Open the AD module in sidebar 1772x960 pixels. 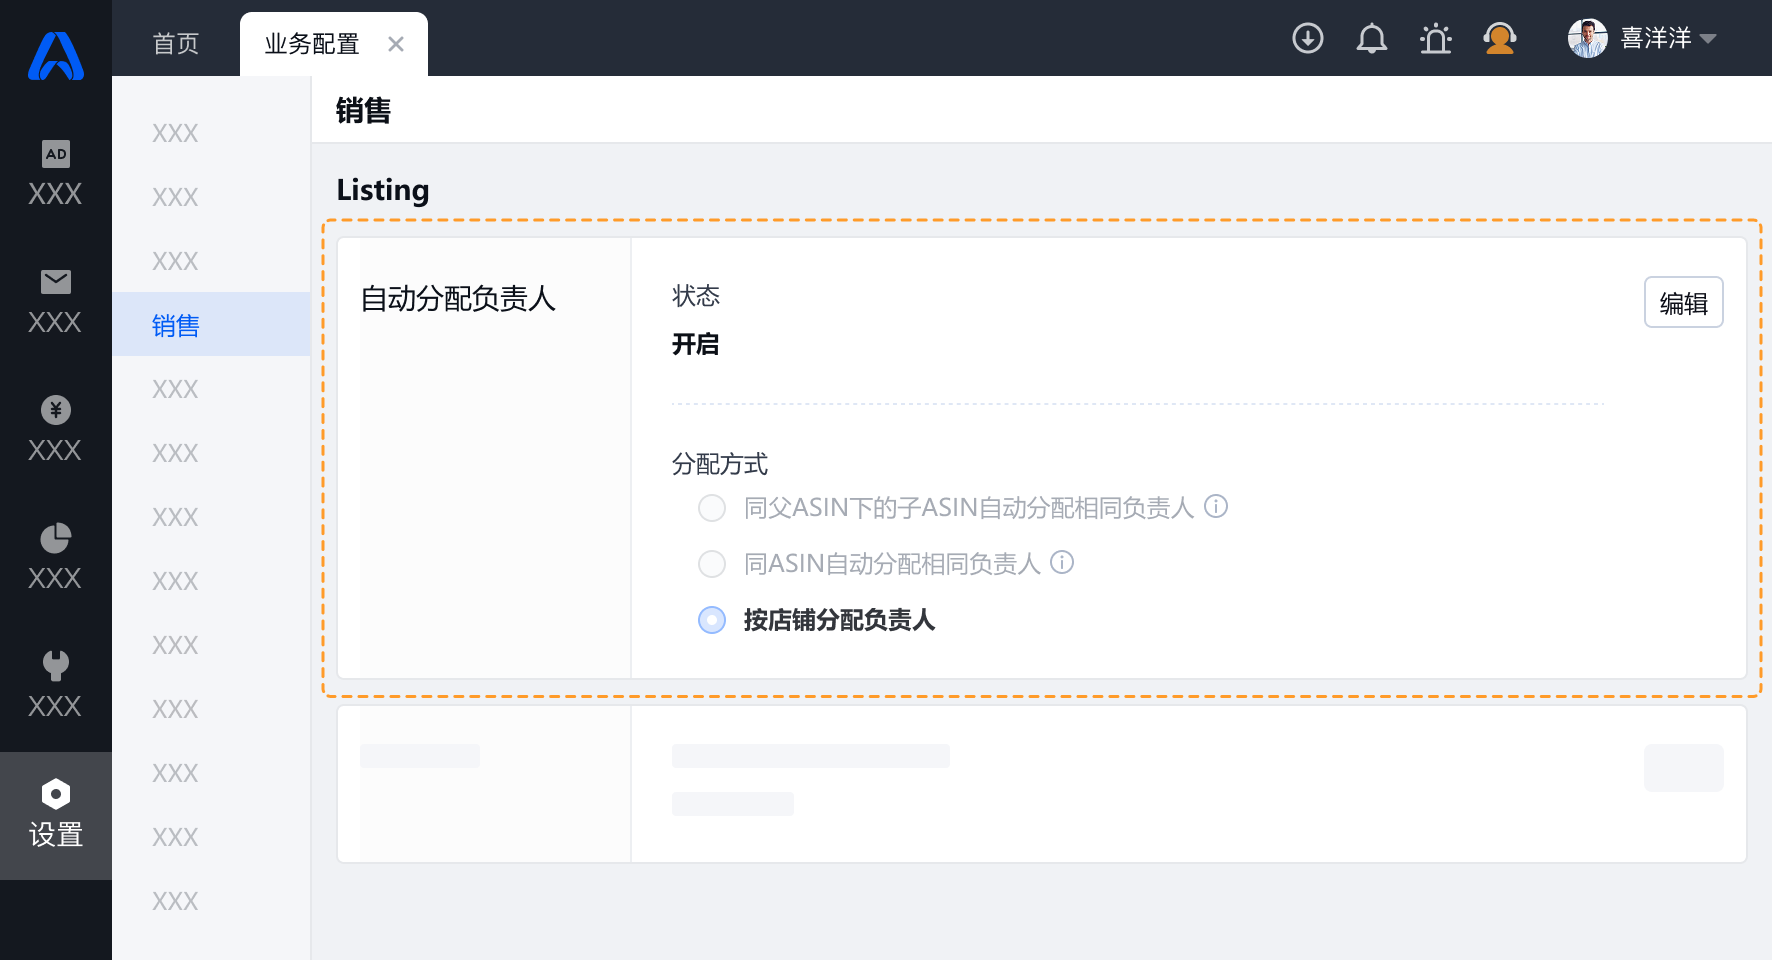tap(56, 174)
